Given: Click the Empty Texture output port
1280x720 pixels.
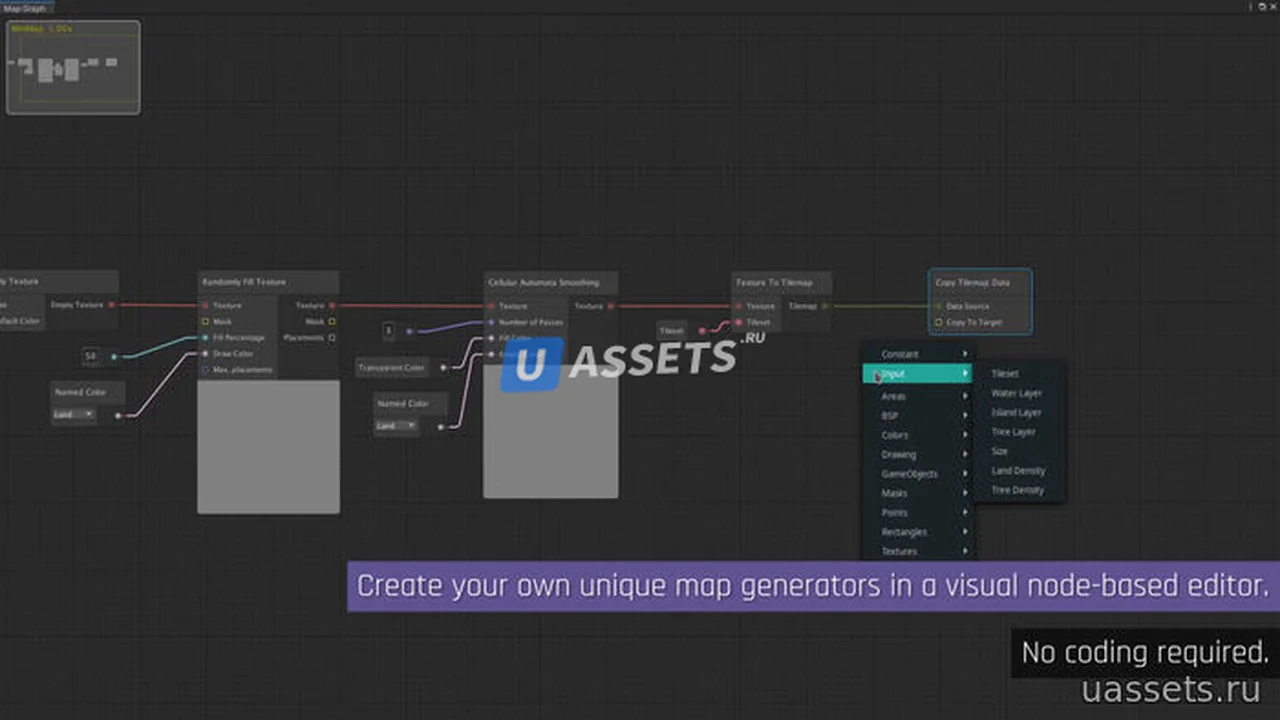Looking at the screenshot, I should (x=111, y=304).
